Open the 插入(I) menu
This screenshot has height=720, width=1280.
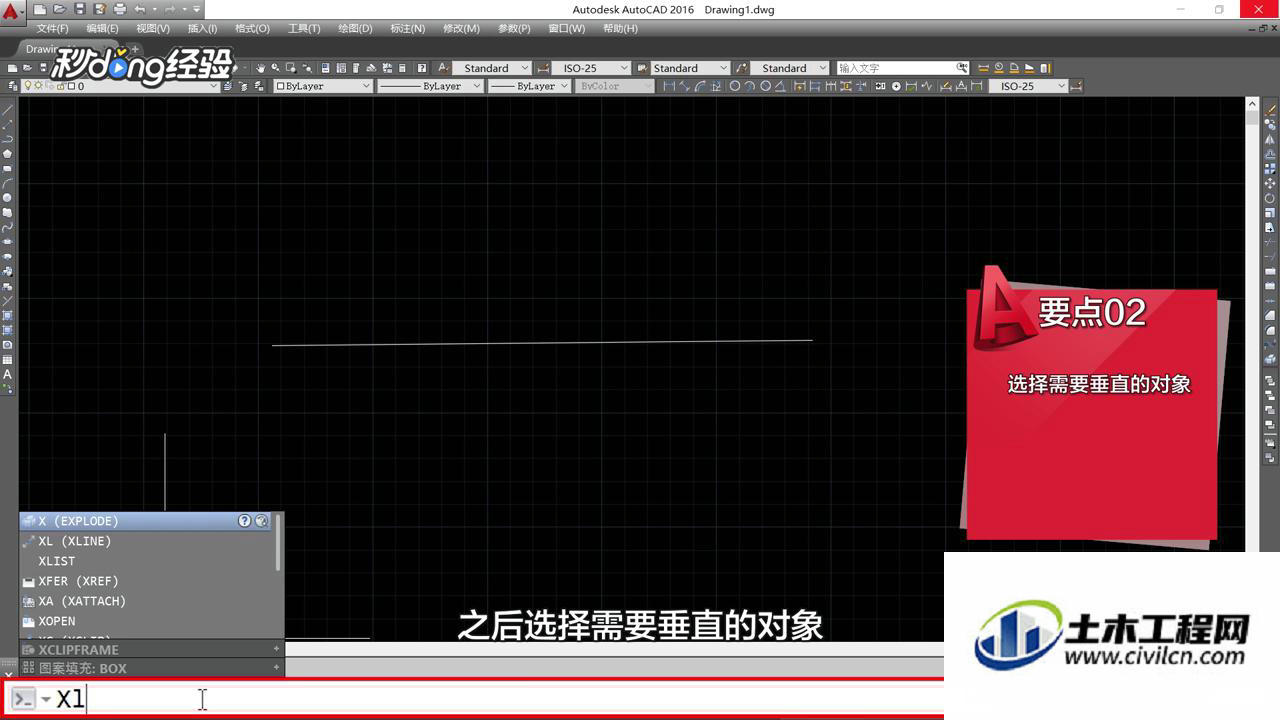[202, 28]
